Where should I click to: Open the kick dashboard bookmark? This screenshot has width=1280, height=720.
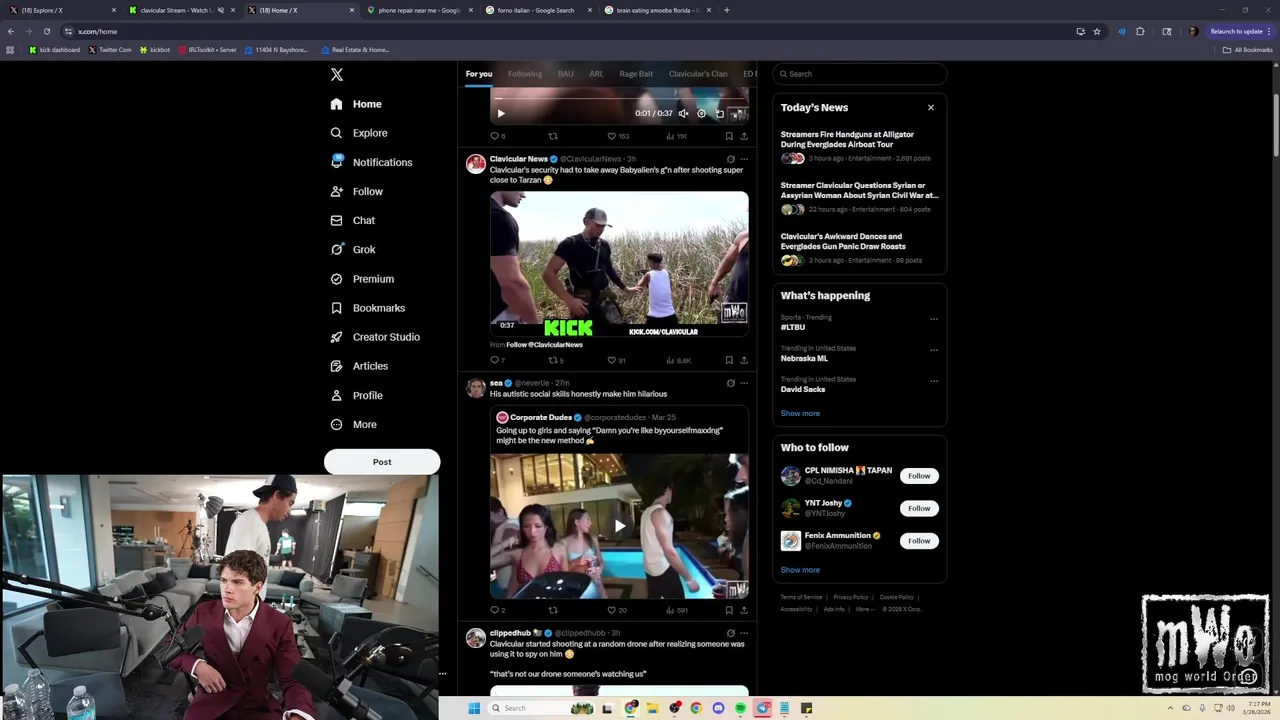click(x=54, y=49)
